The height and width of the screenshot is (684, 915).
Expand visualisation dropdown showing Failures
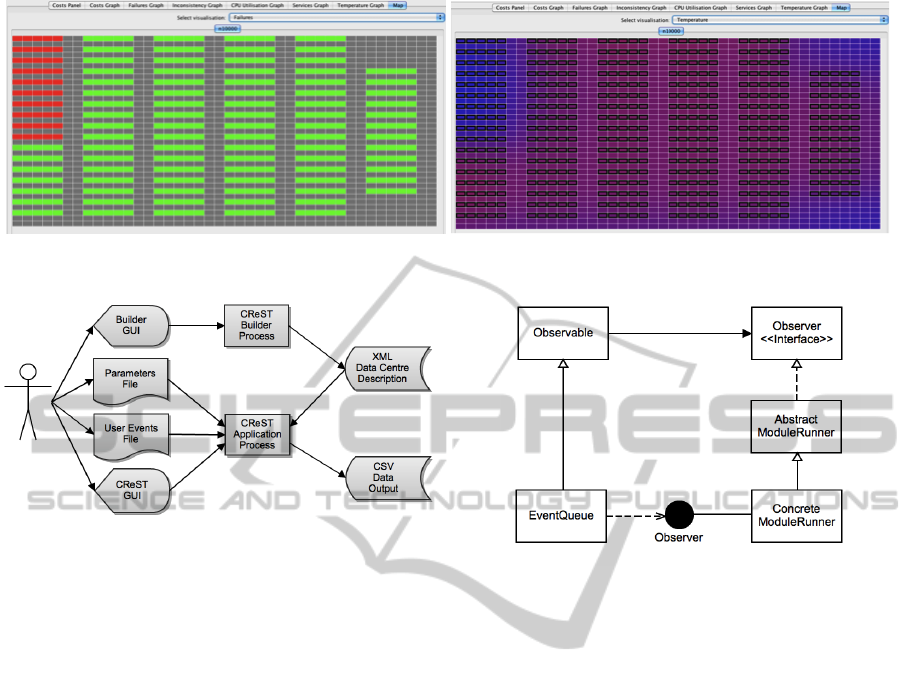[x=335, y=18]
